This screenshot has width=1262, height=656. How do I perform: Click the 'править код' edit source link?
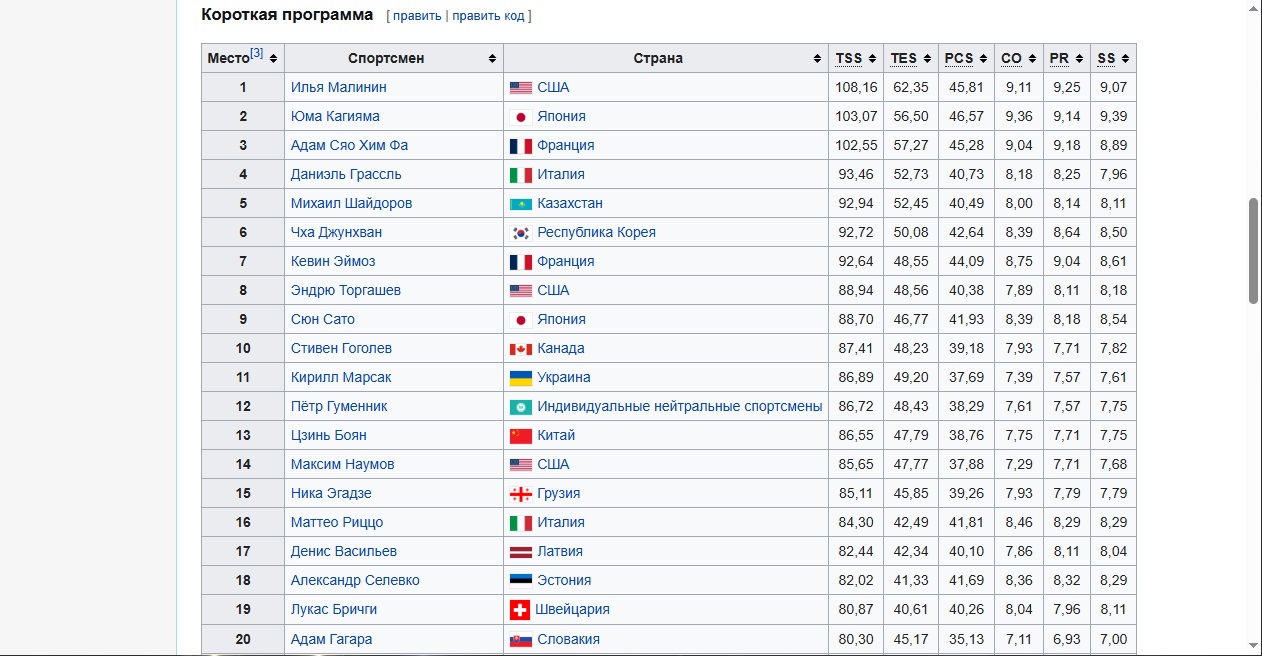click(x=489, y=16)
